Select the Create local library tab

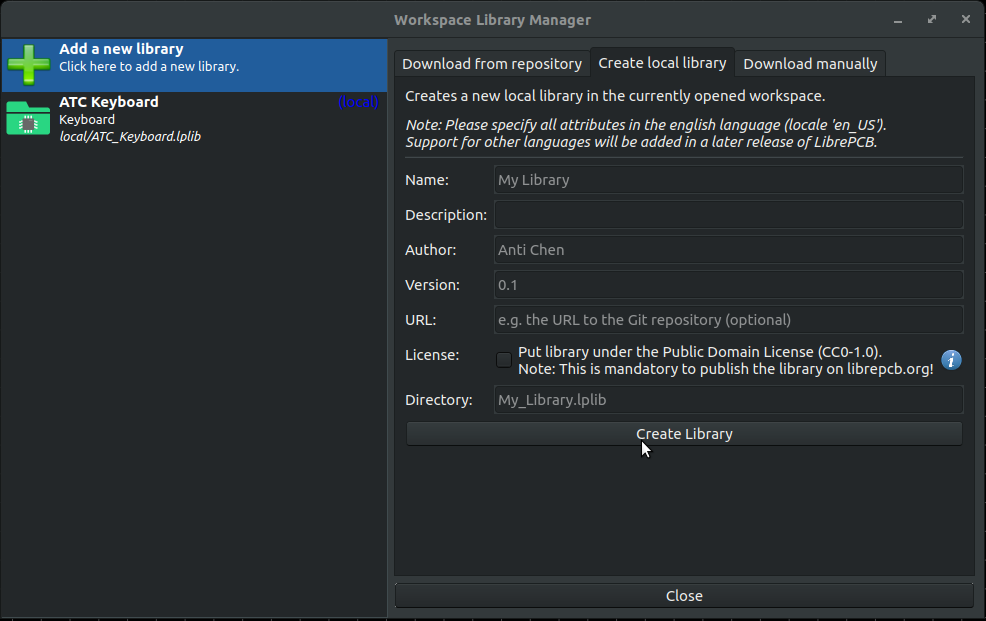[x=662, y=63]
